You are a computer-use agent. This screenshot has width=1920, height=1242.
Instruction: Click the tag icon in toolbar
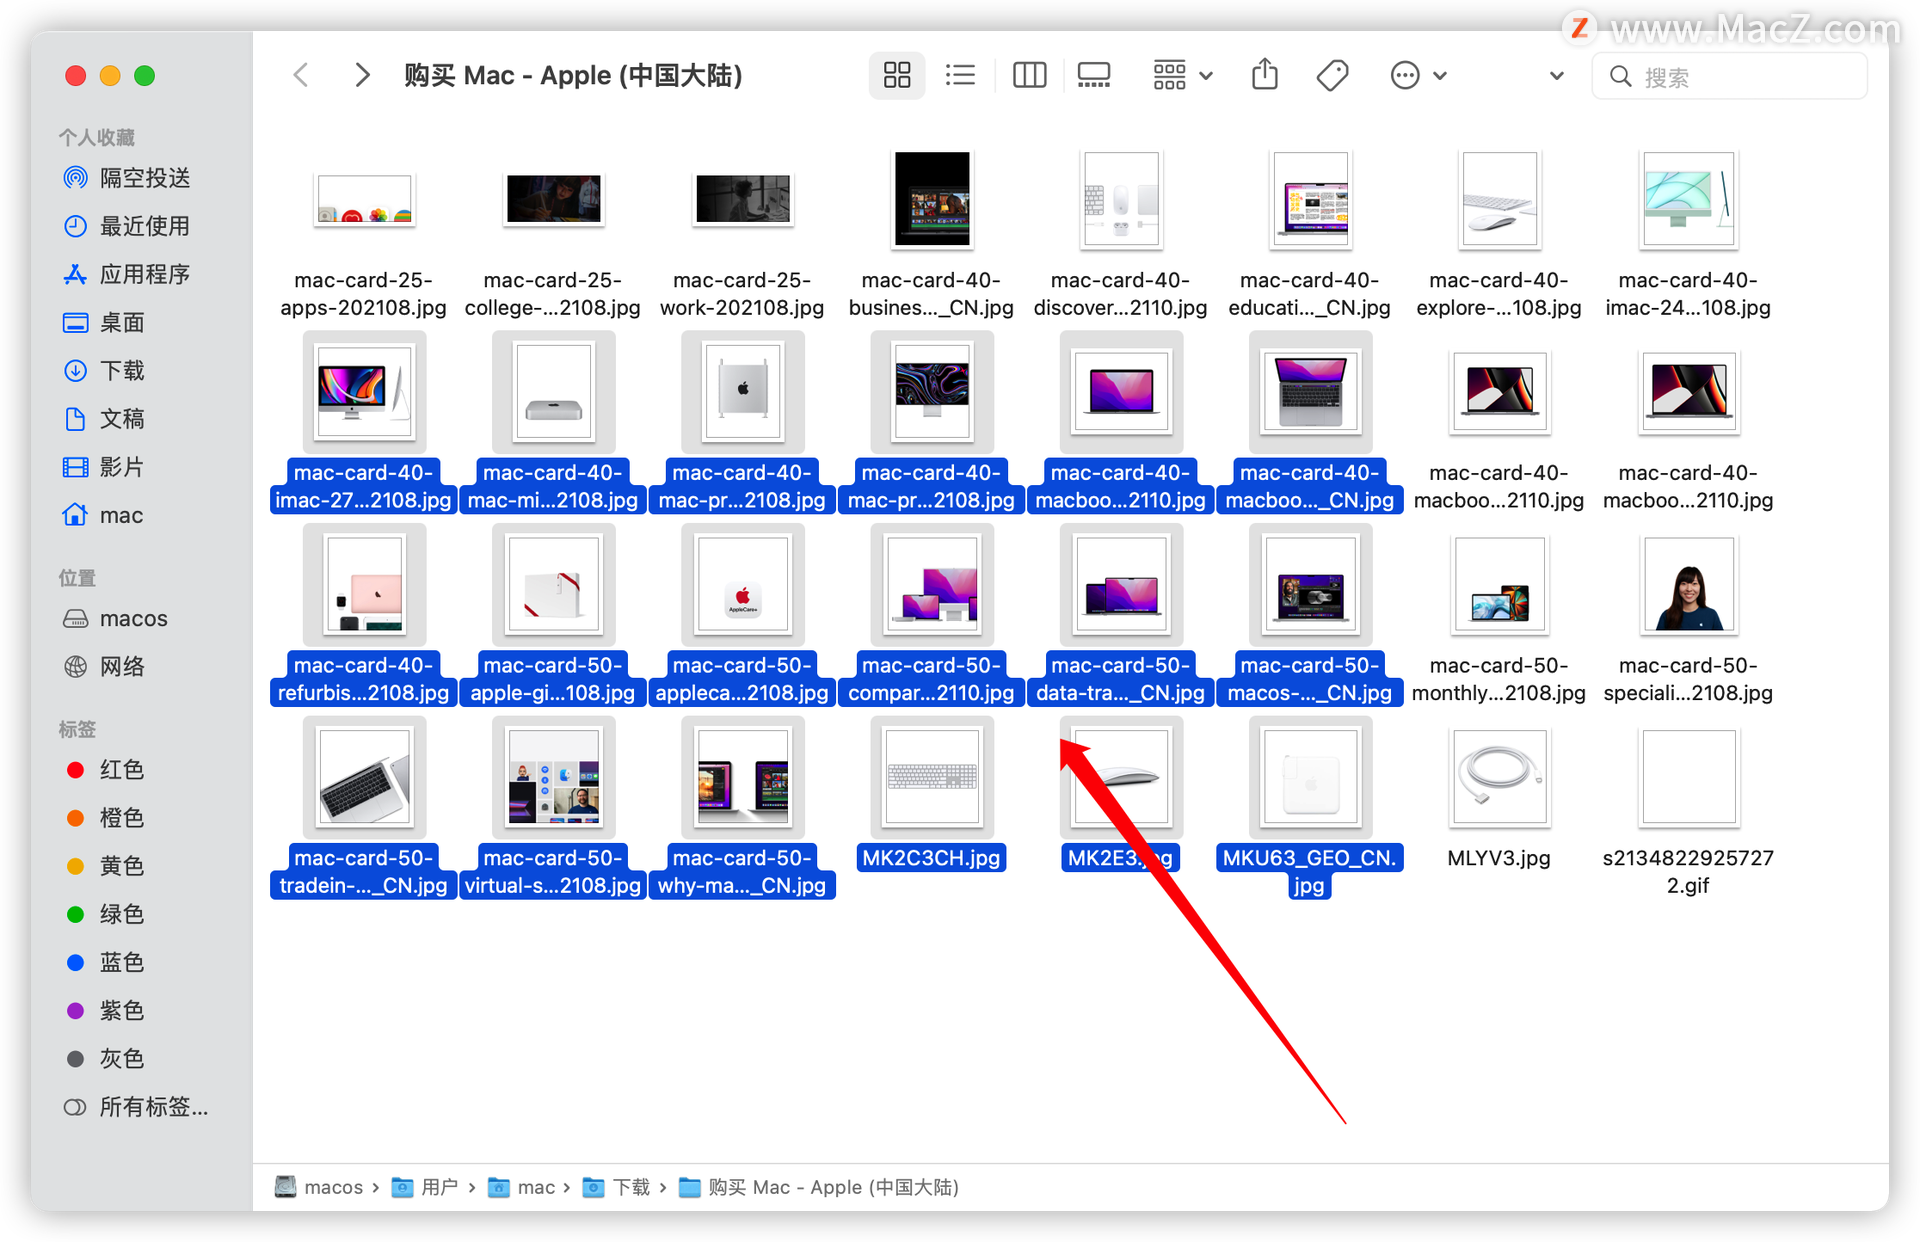[1332, 75]
